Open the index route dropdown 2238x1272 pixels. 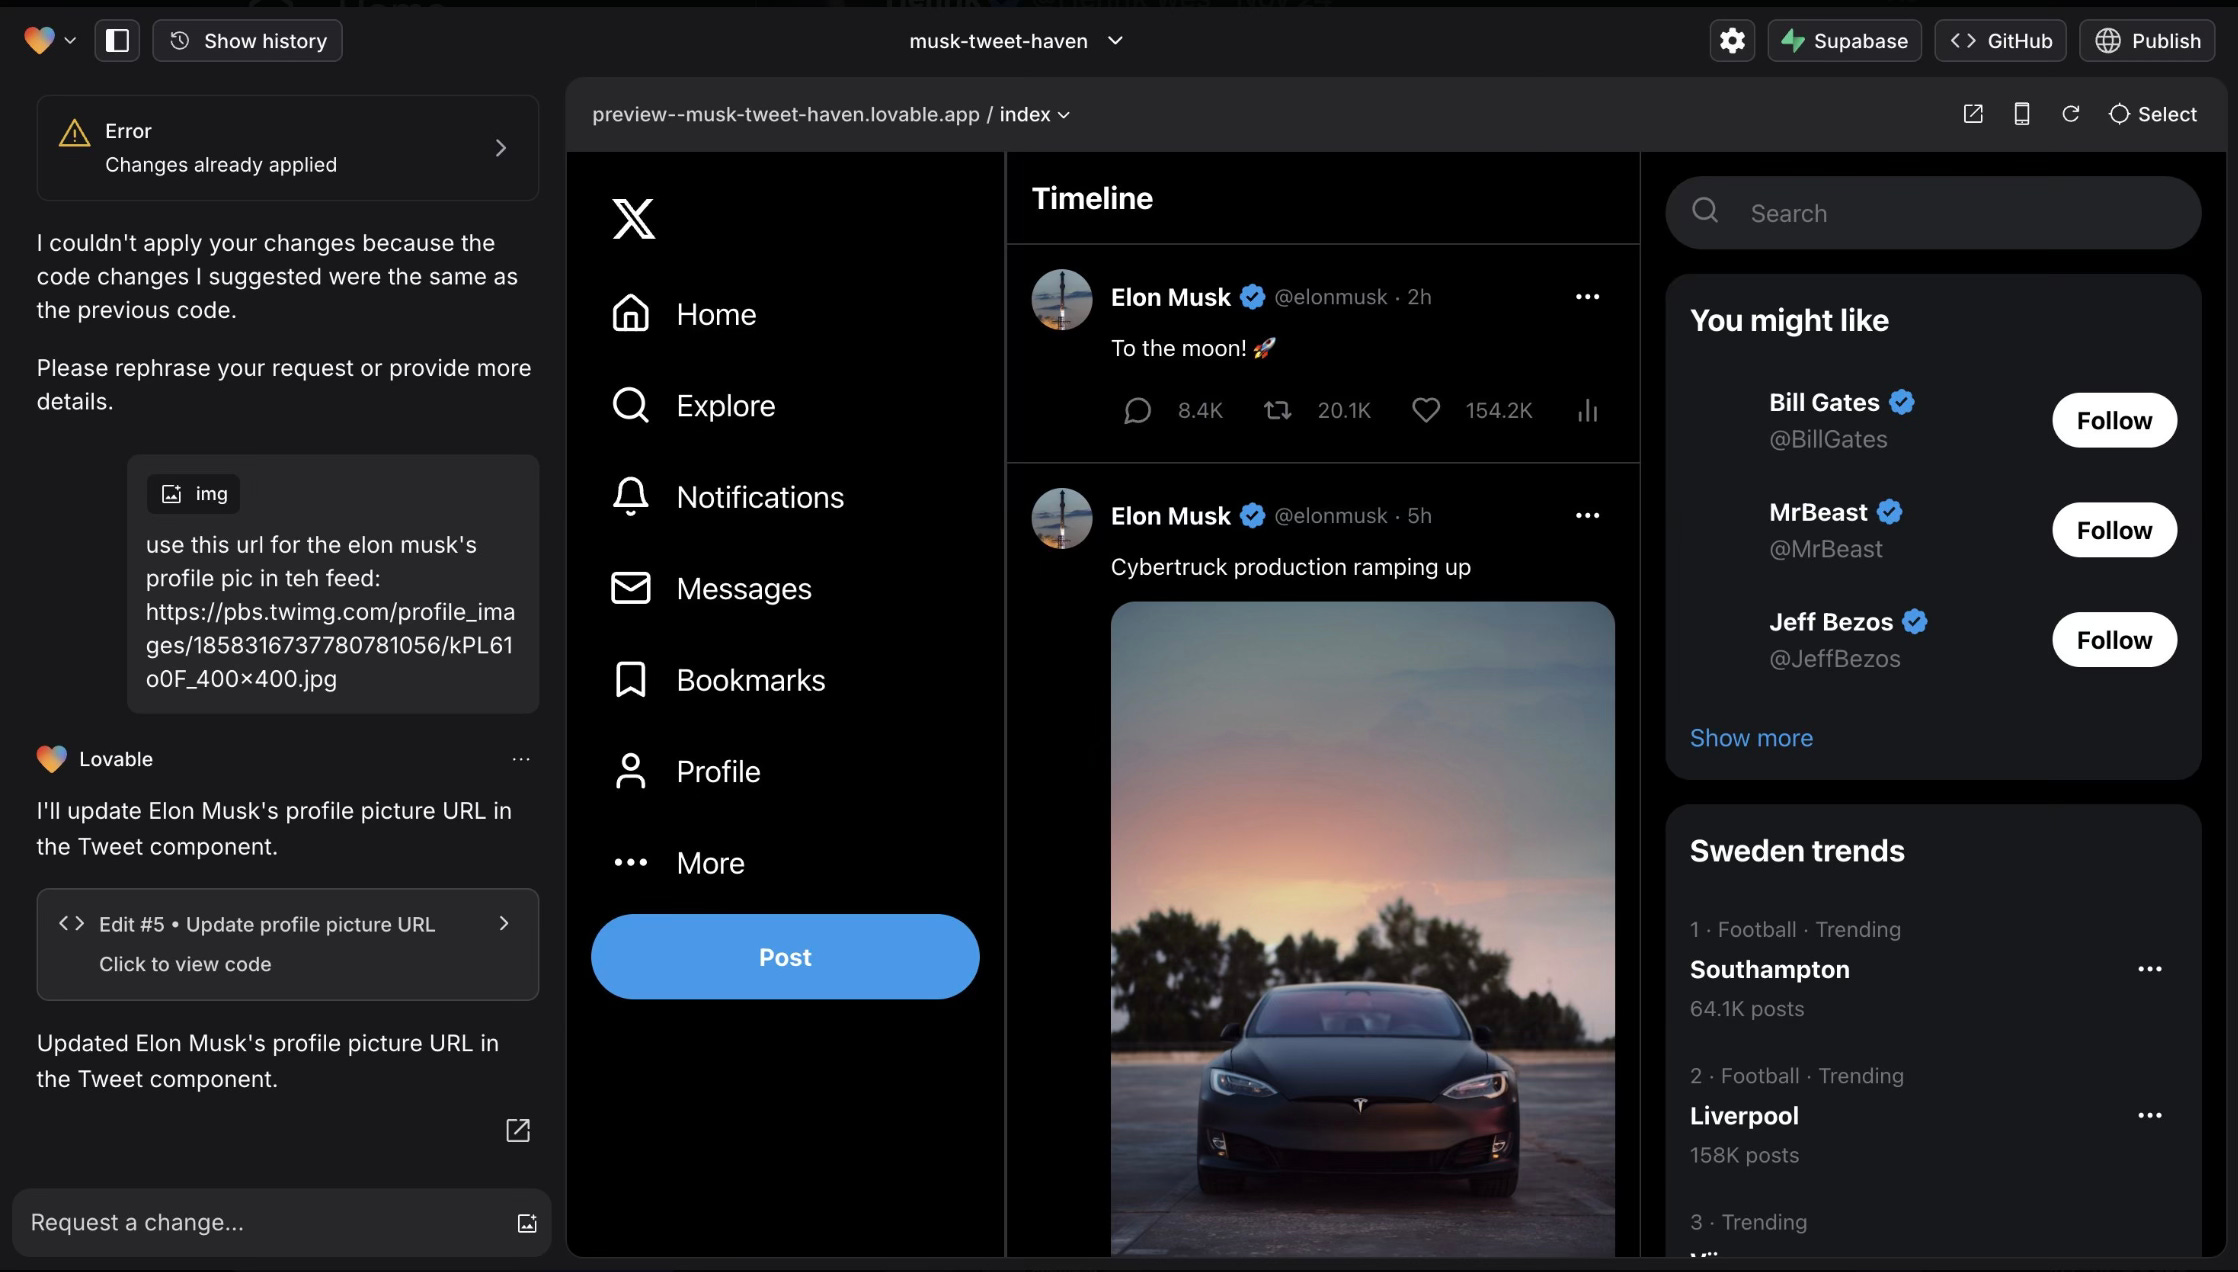tap(1035, 115)
